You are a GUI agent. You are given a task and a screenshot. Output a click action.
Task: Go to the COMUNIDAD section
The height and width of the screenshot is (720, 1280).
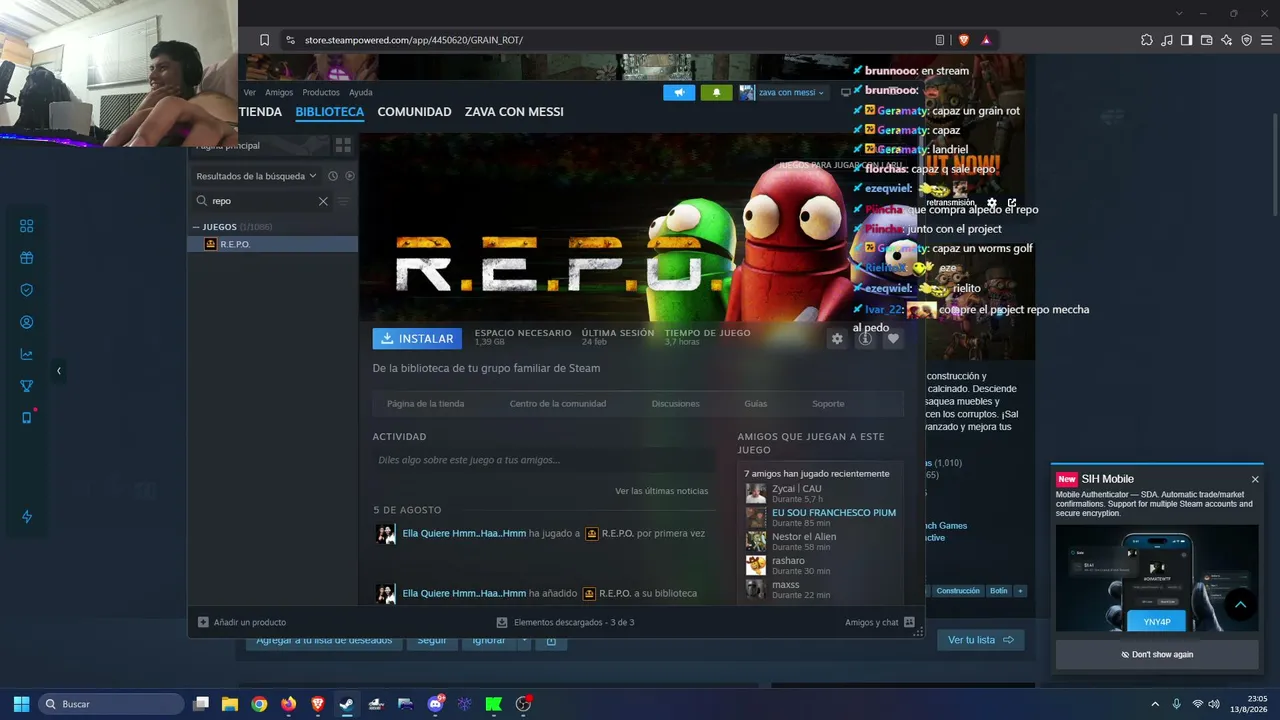414,112
